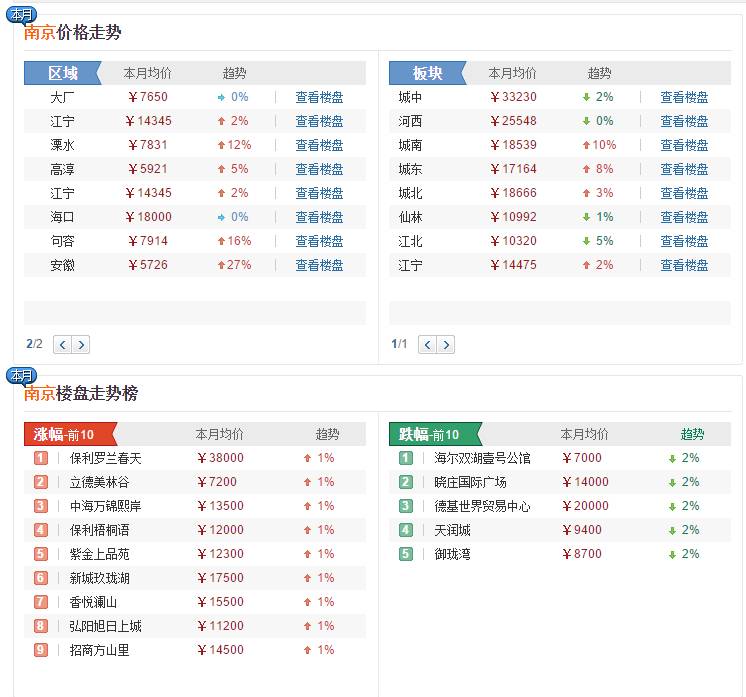Click the green down arrow in 江北 5% trend

click(586, 241)
